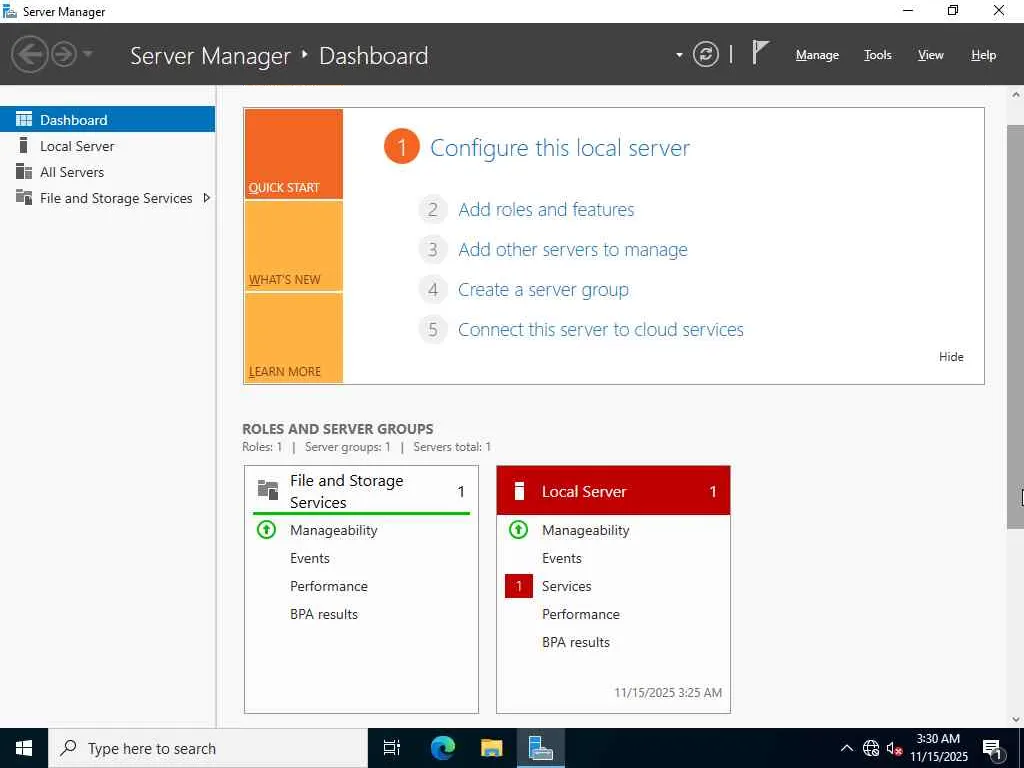This screenshot has height=768, width=1024.
Task: Open Performance in File and Storage Services tile
Action: tap(328, 586)
